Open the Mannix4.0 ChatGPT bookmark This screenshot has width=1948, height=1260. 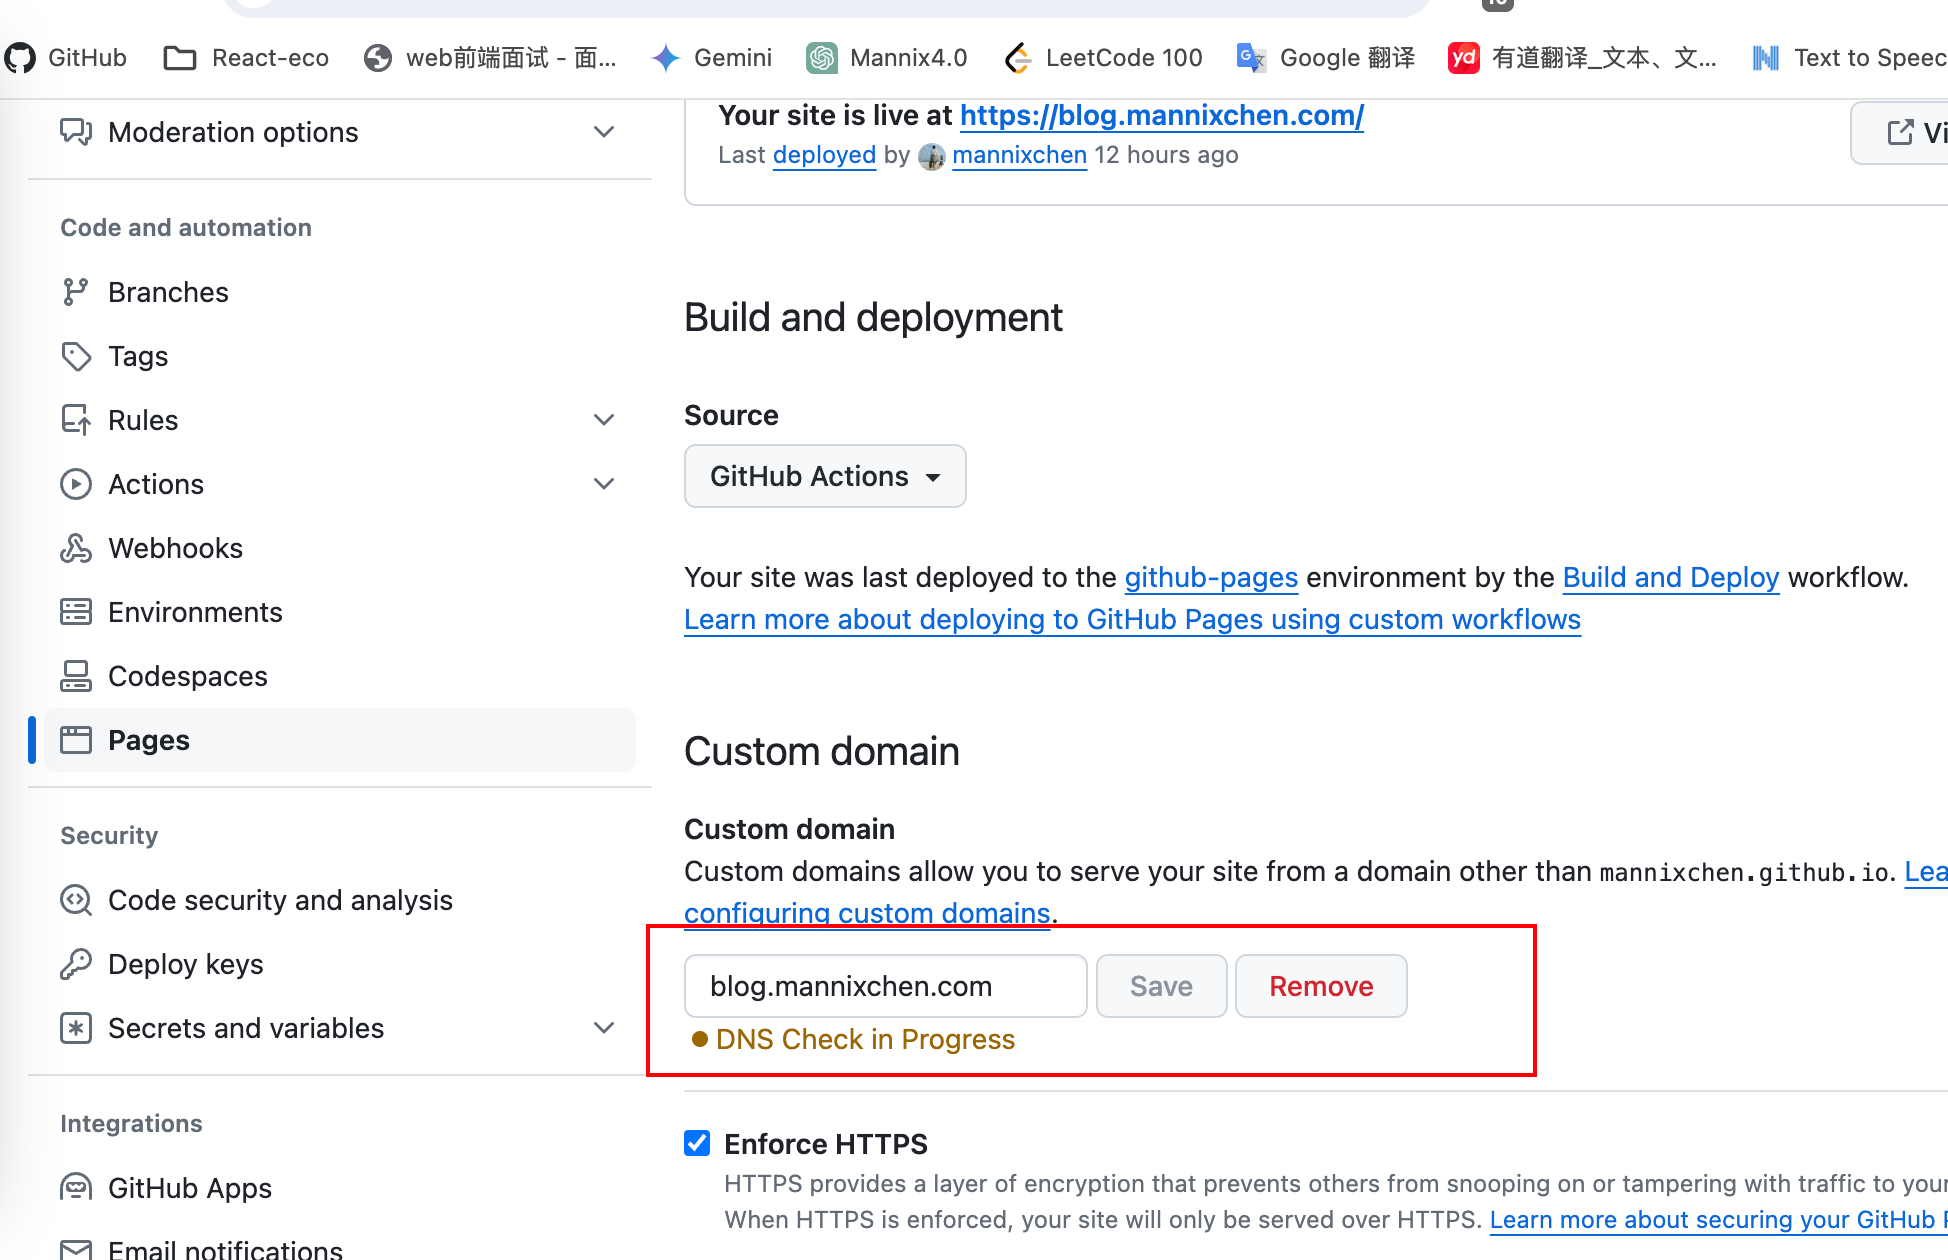887,58
